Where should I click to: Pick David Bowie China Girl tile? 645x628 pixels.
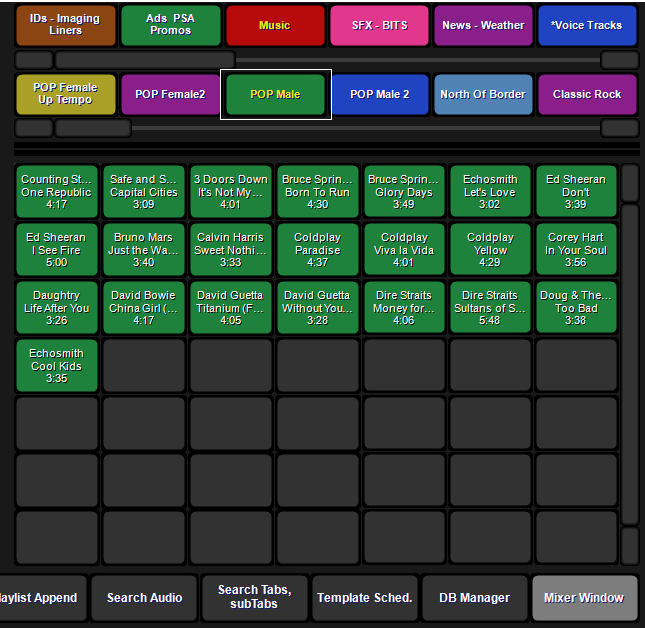[144, 308]
